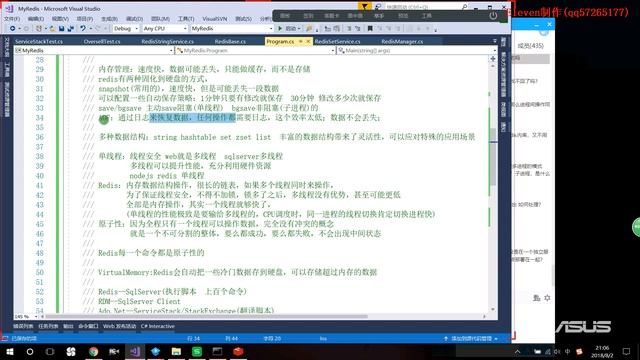The image size is (640, 360).
Task: Open Task View on the taskbar
Action: click(50, 351)
